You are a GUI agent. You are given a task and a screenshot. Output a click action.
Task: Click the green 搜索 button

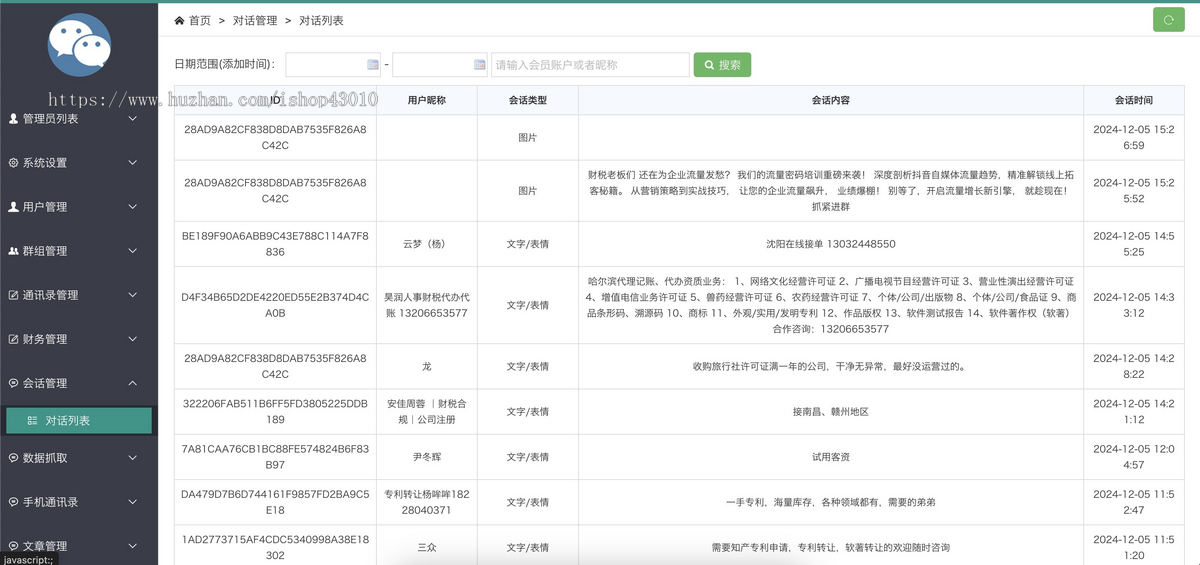(x=722, y=65)
